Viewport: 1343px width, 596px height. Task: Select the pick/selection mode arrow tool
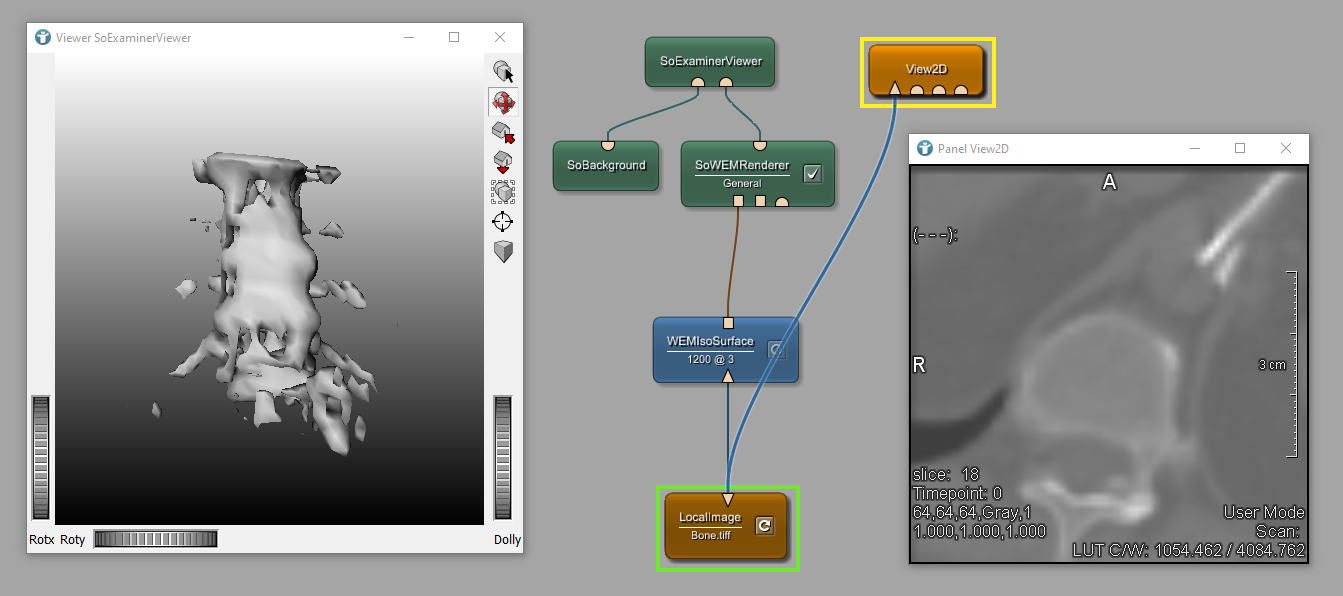(x=503, y=72)
